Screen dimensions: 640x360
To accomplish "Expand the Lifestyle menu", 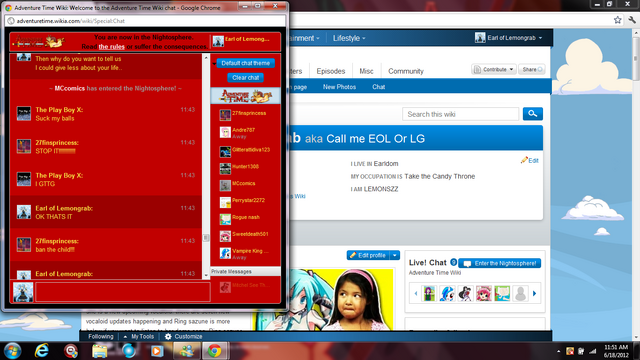I will coord(349,38).
